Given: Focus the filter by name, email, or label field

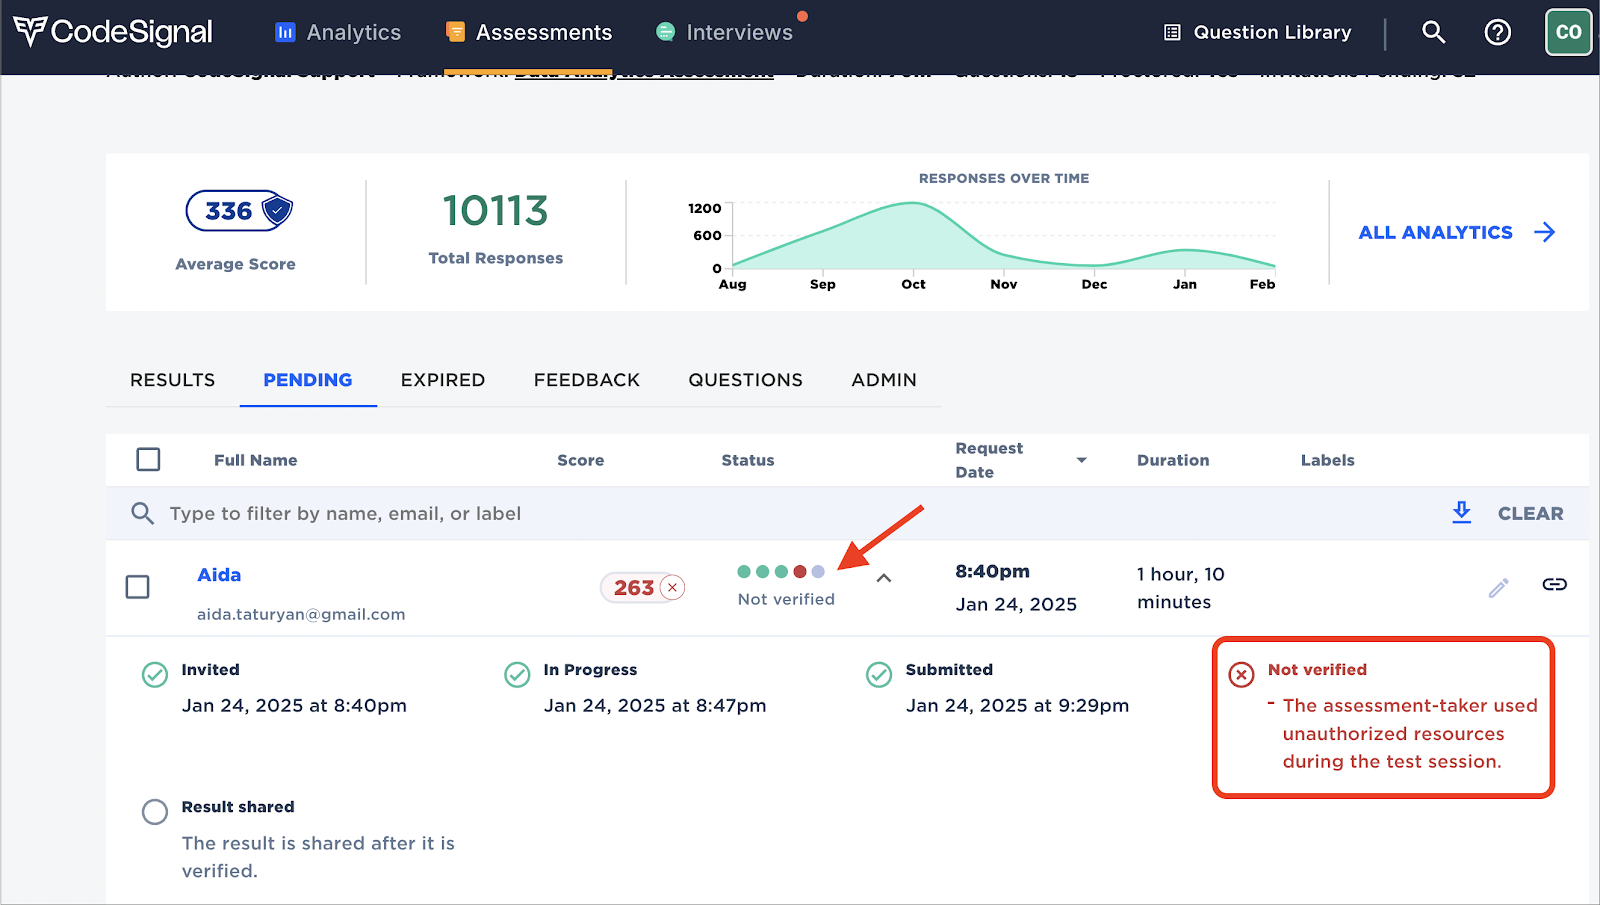Looking at the screenshot, I should pyautogui.click(x=345, y=513).
